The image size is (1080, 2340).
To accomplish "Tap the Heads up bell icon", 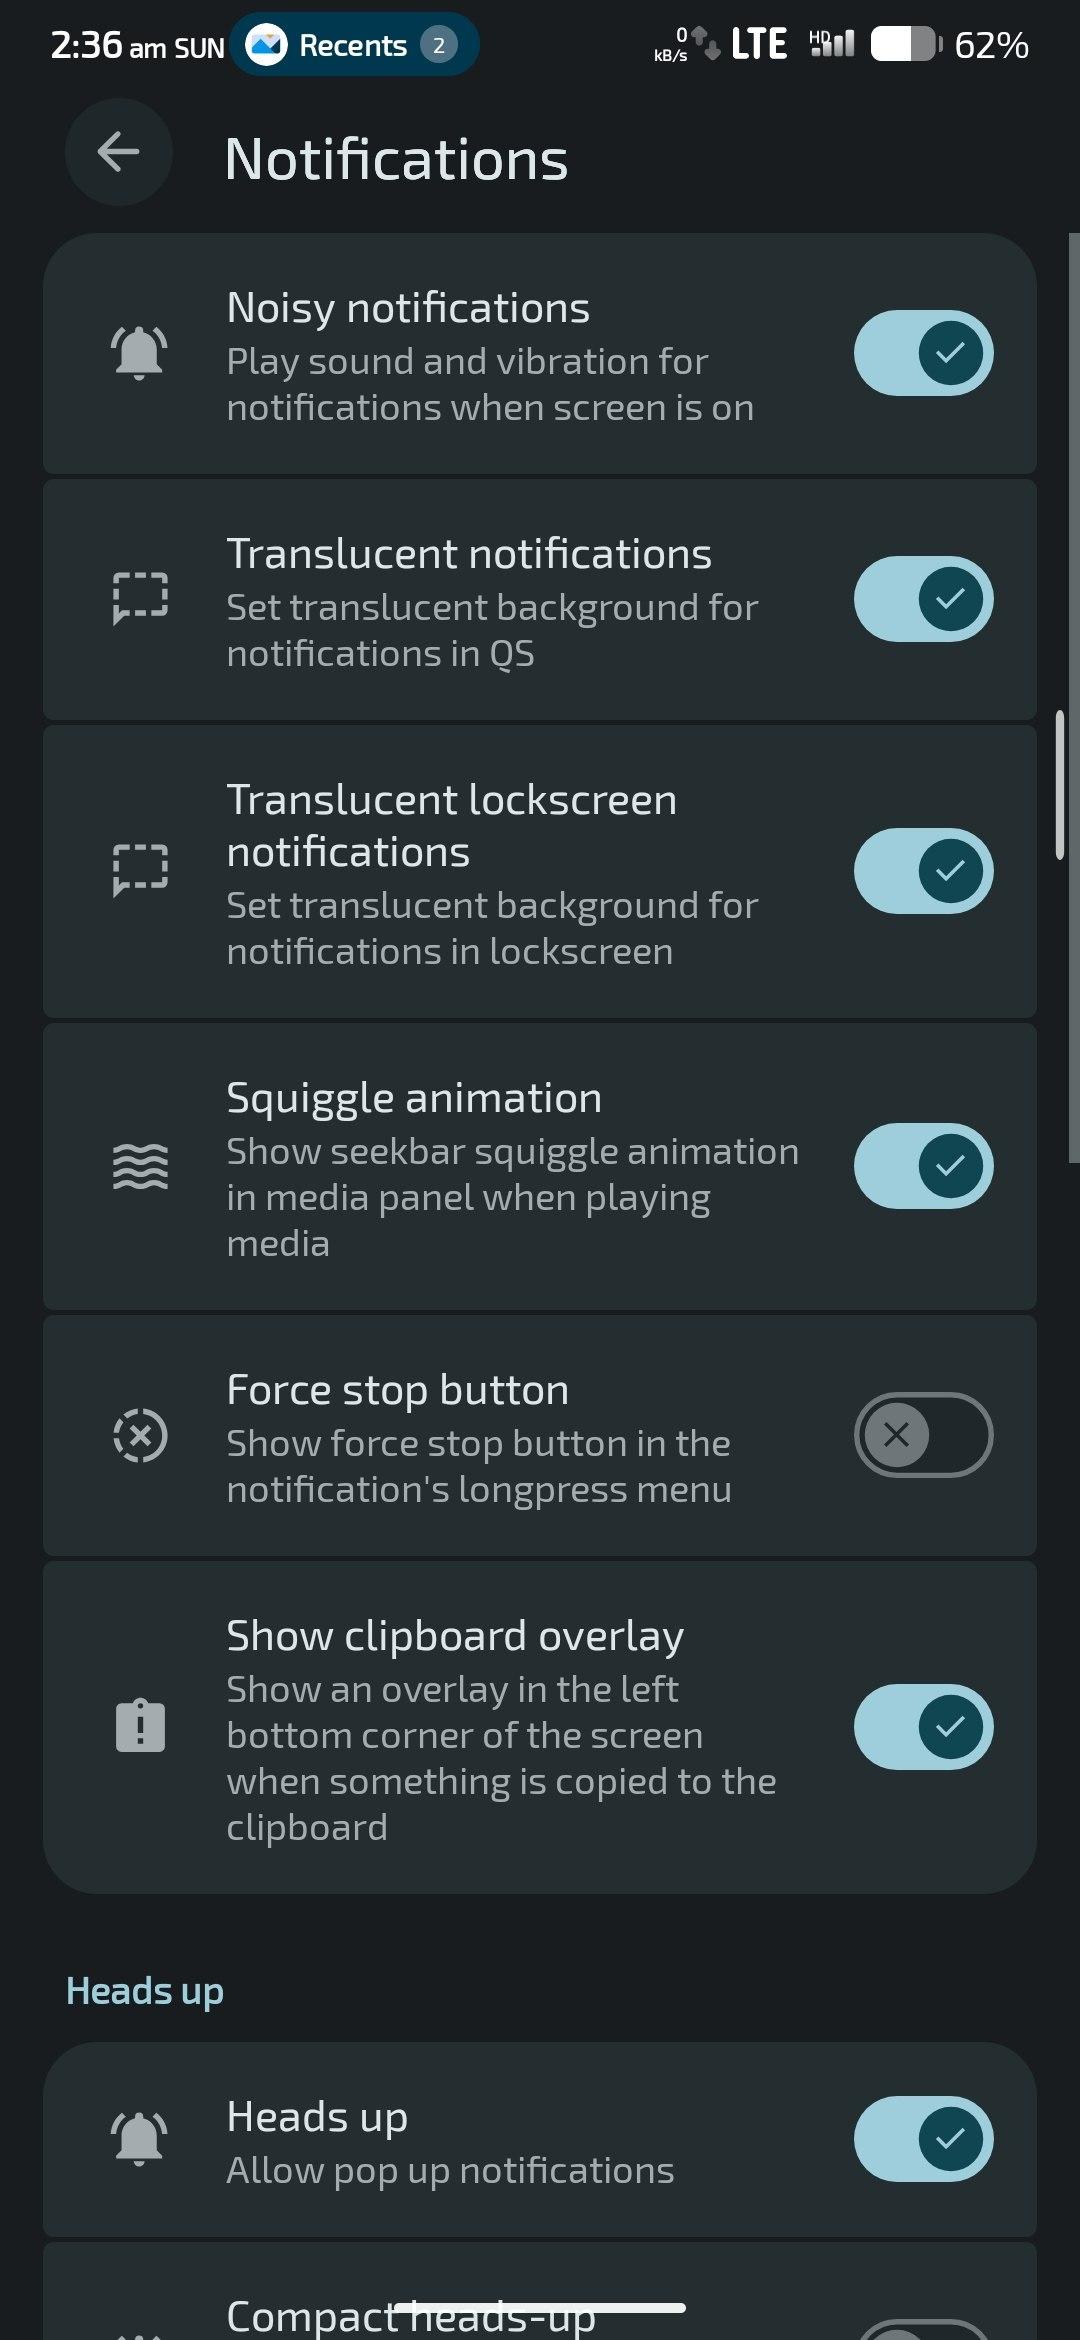I will pos(140,2139).
